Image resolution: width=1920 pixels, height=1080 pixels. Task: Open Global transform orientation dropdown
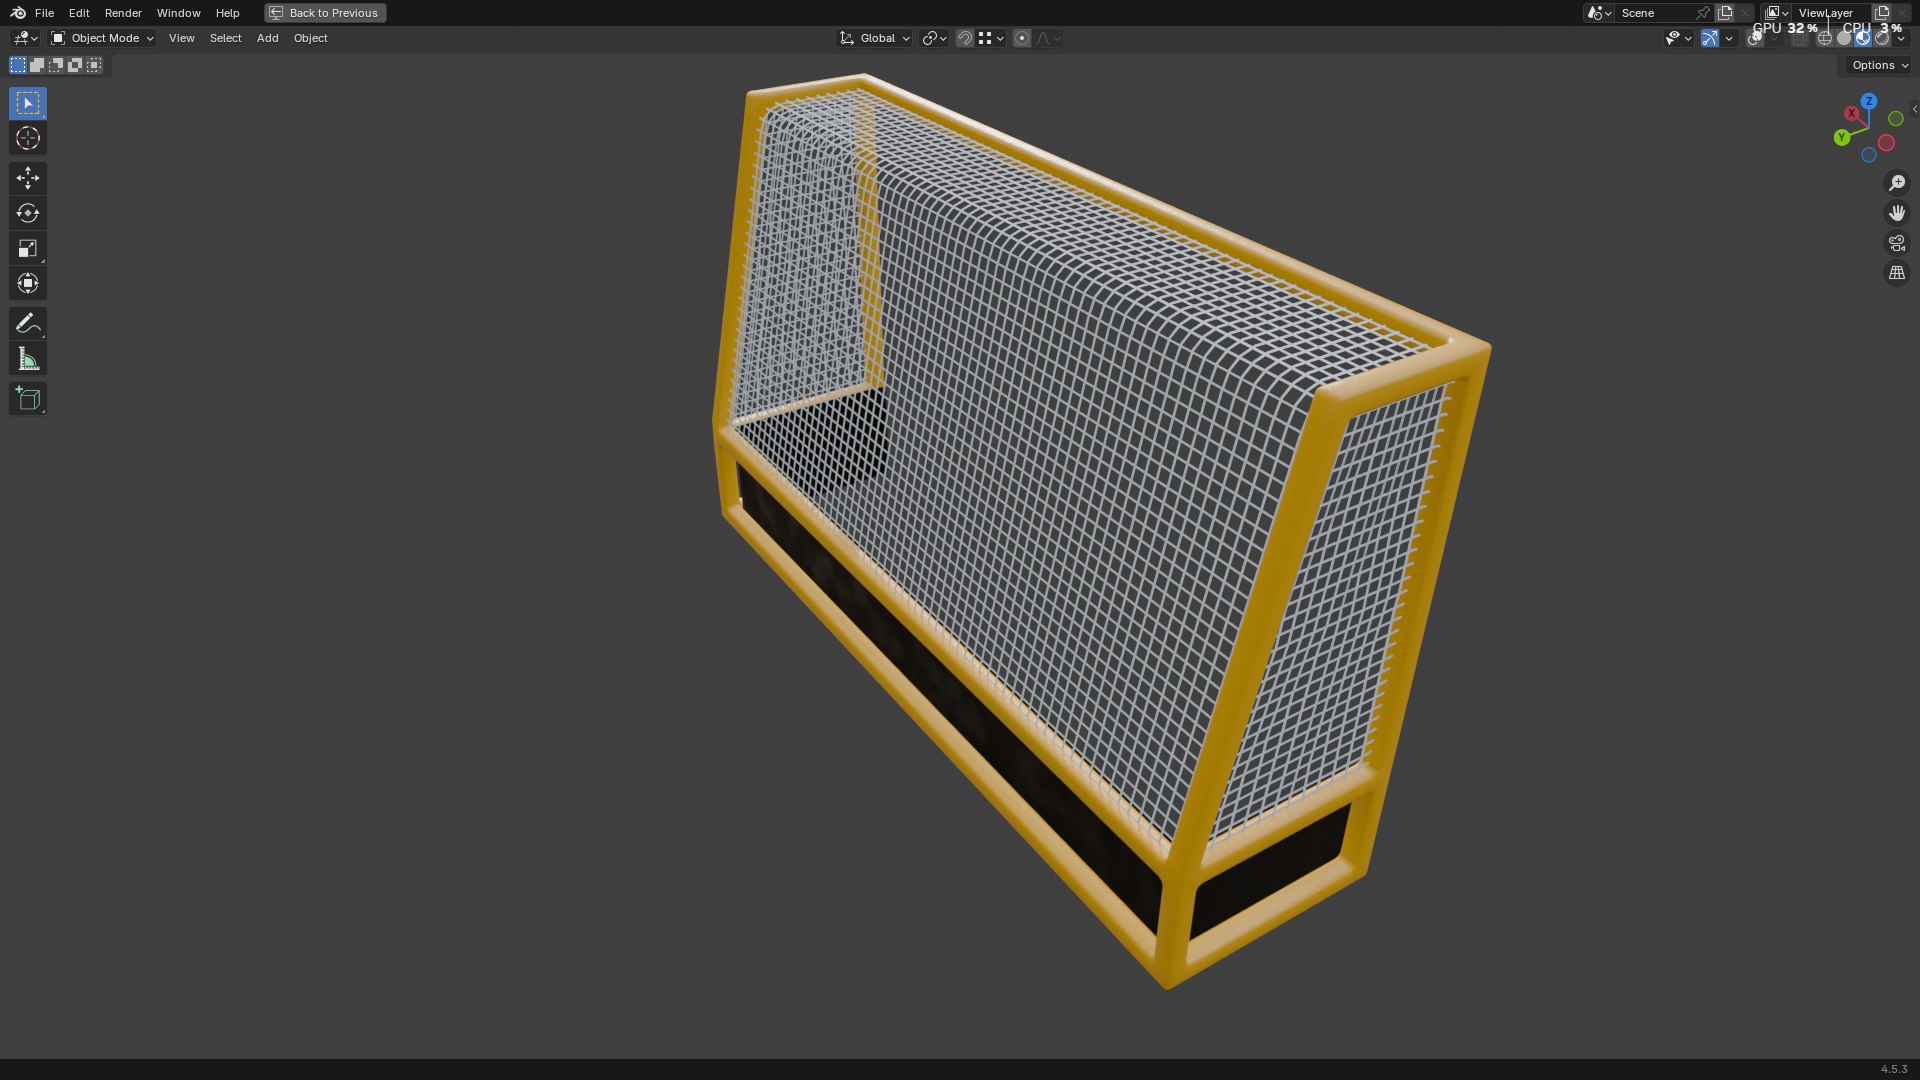click(x=874, y=38)
